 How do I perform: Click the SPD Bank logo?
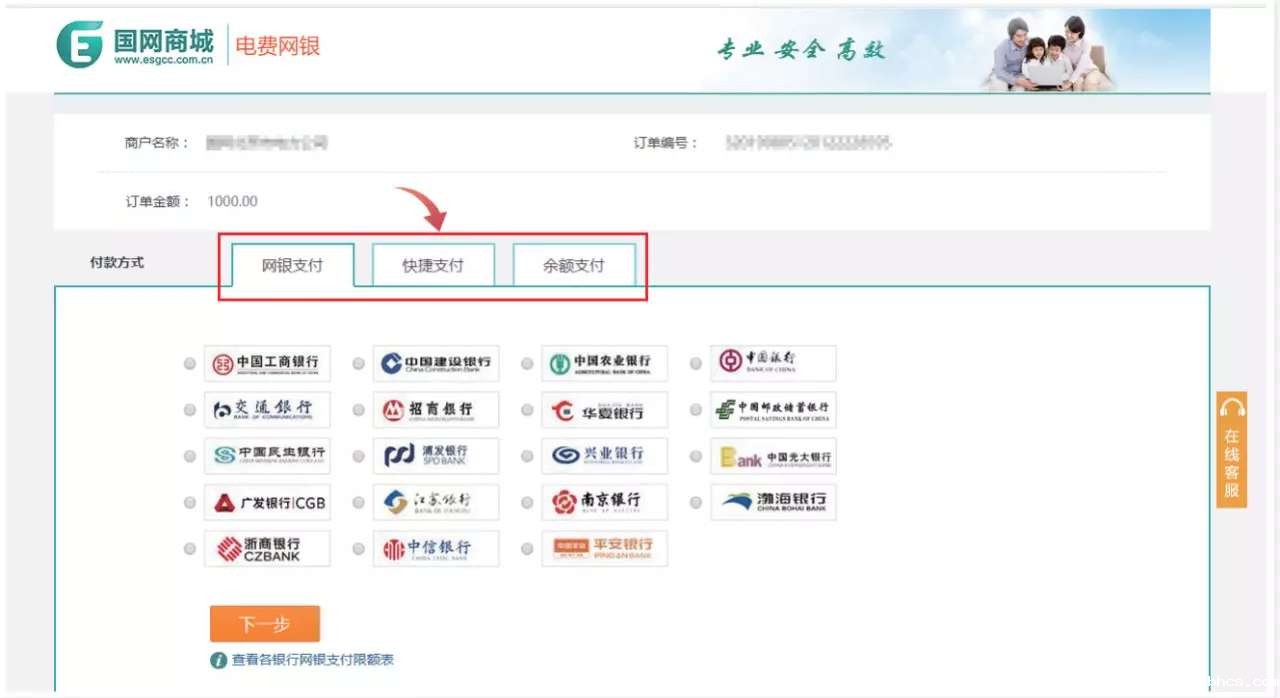pos(436,456)
